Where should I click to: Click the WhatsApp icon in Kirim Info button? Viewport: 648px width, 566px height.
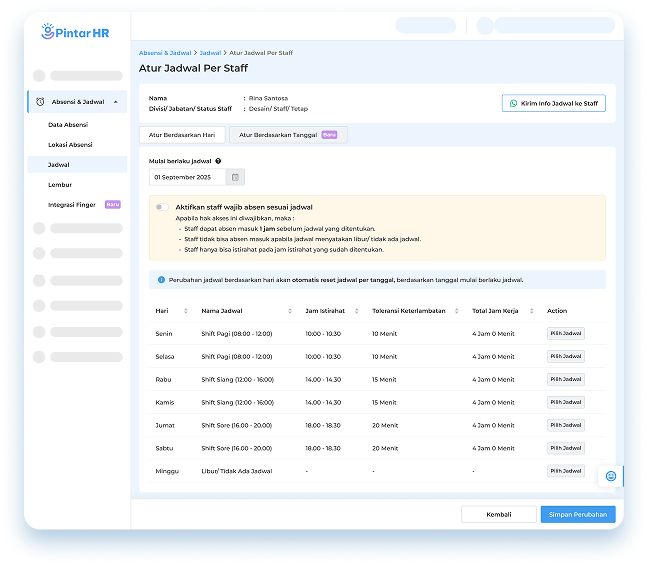[514, 103]
